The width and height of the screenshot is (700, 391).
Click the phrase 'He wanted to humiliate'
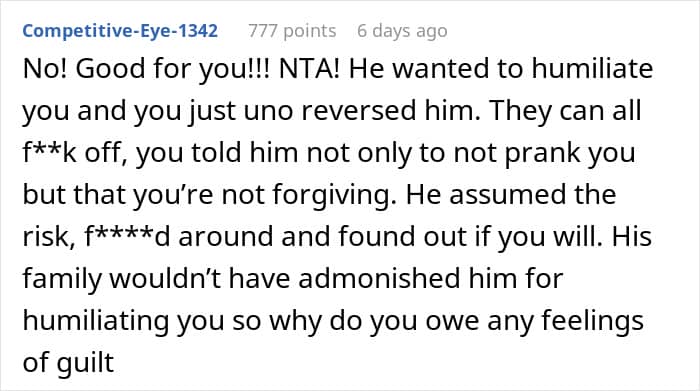(501, 68)
